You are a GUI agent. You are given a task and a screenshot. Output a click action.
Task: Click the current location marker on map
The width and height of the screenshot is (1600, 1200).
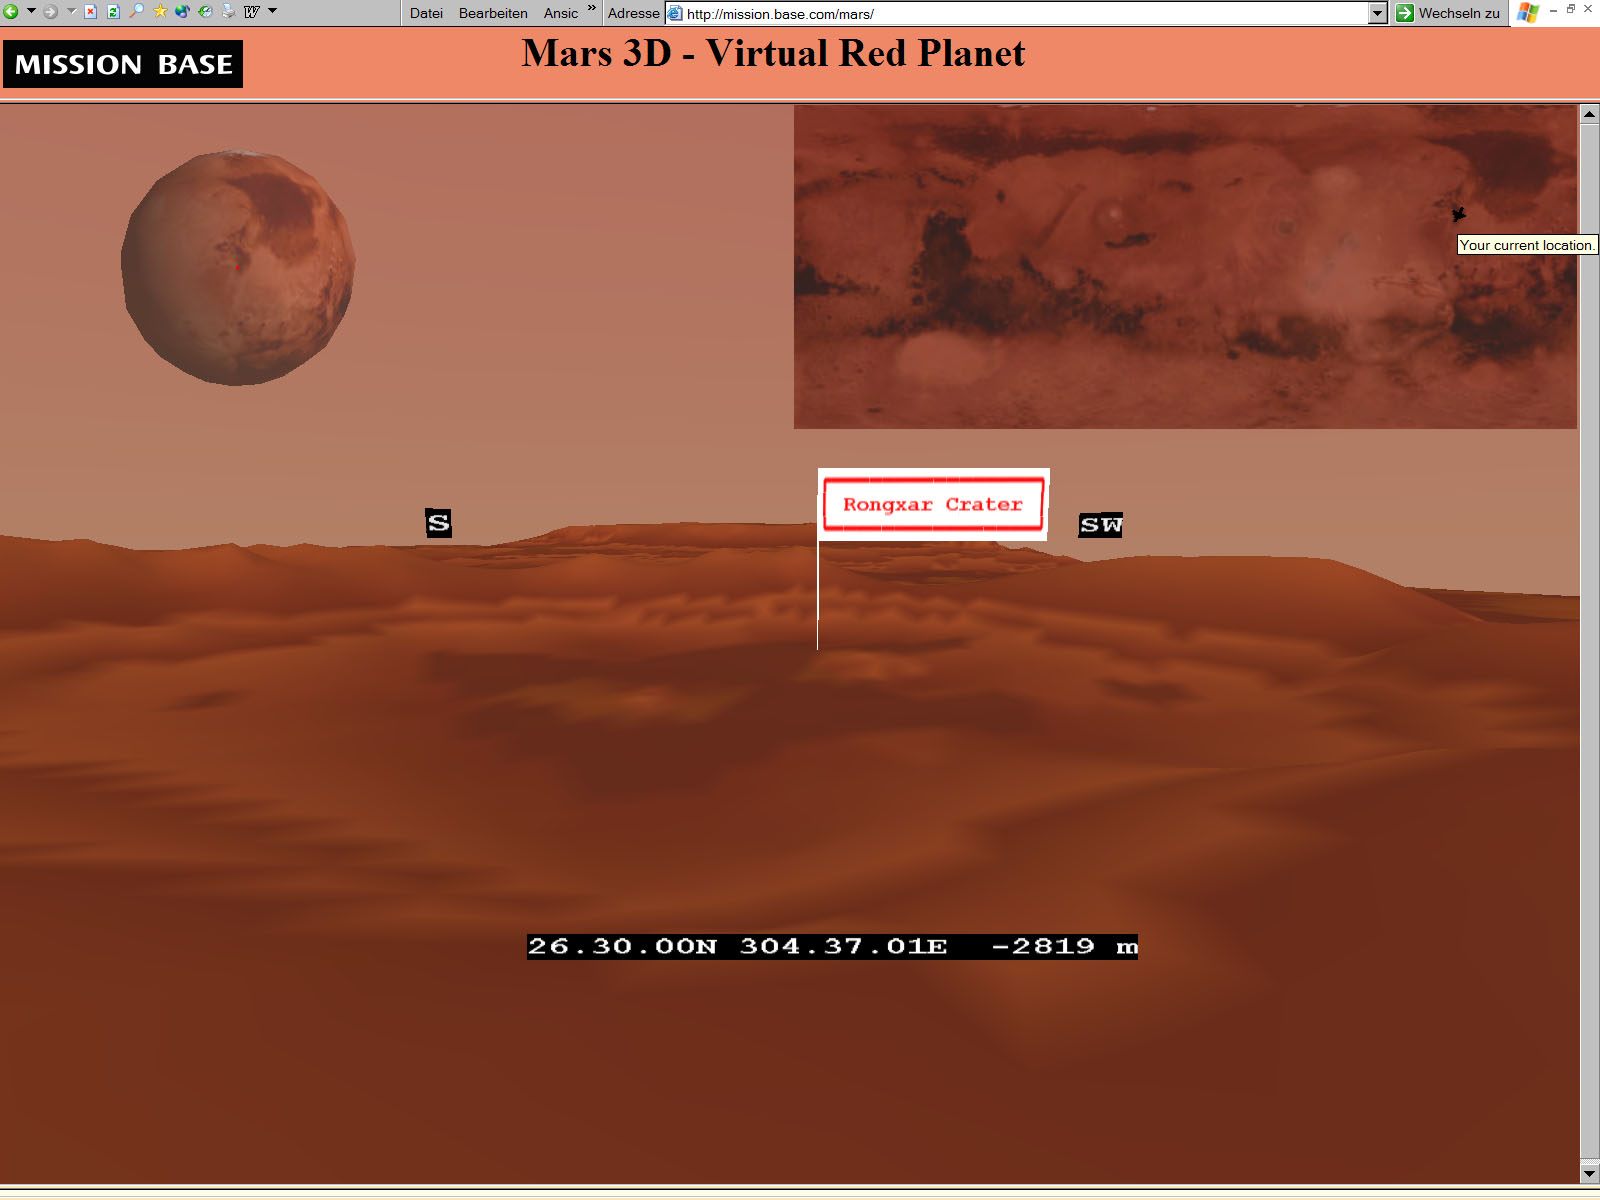[x=1459, y=214]
